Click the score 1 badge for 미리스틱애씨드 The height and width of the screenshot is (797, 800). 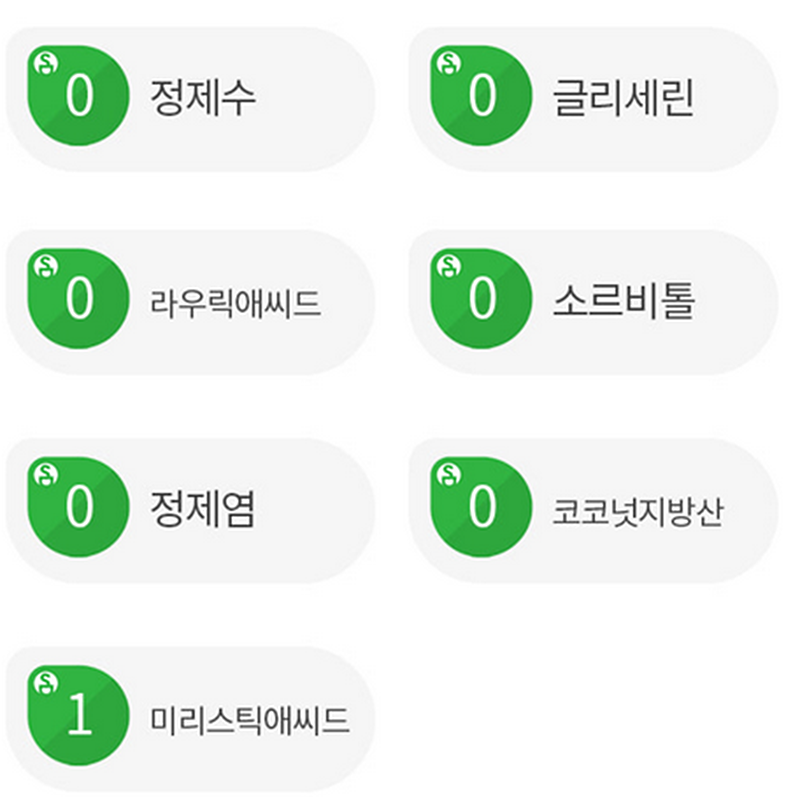click(79, 716)
